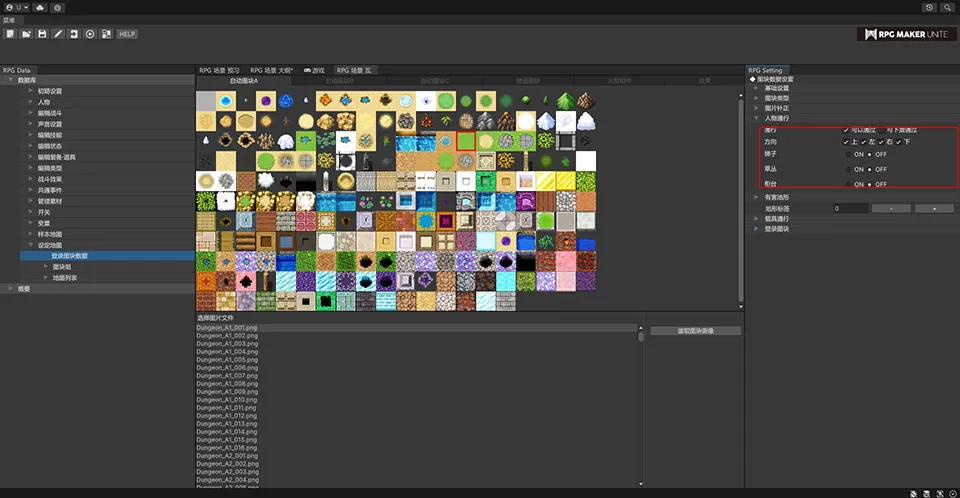
Task: Select the red-outlined green grass tile
Action: tap(465, 141)
